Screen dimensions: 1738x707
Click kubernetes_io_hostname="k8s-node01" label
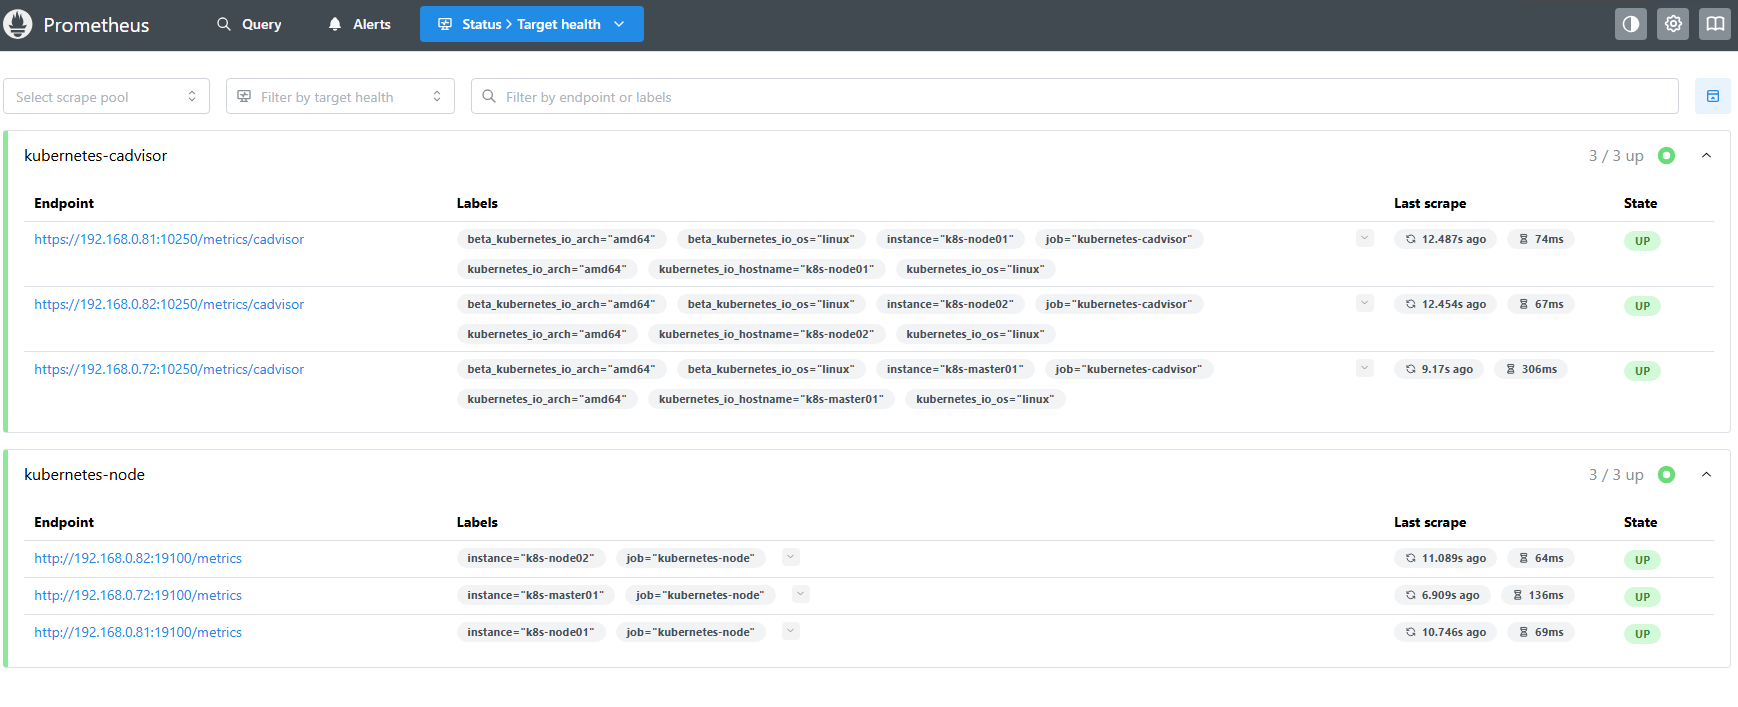pos(766,269)
